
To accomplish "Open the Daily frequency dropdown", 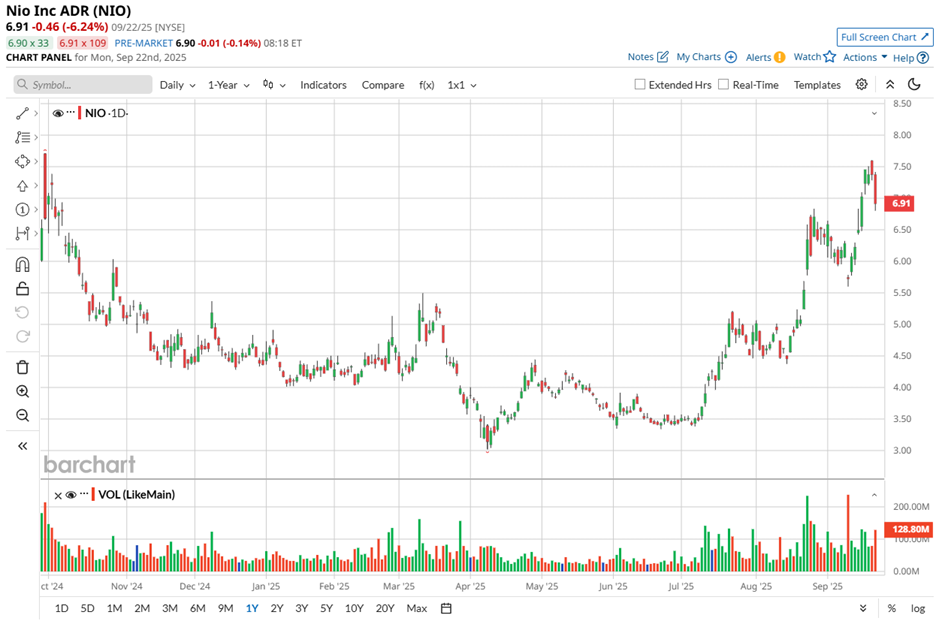I will pyautogui.click(x=177, y=85).
